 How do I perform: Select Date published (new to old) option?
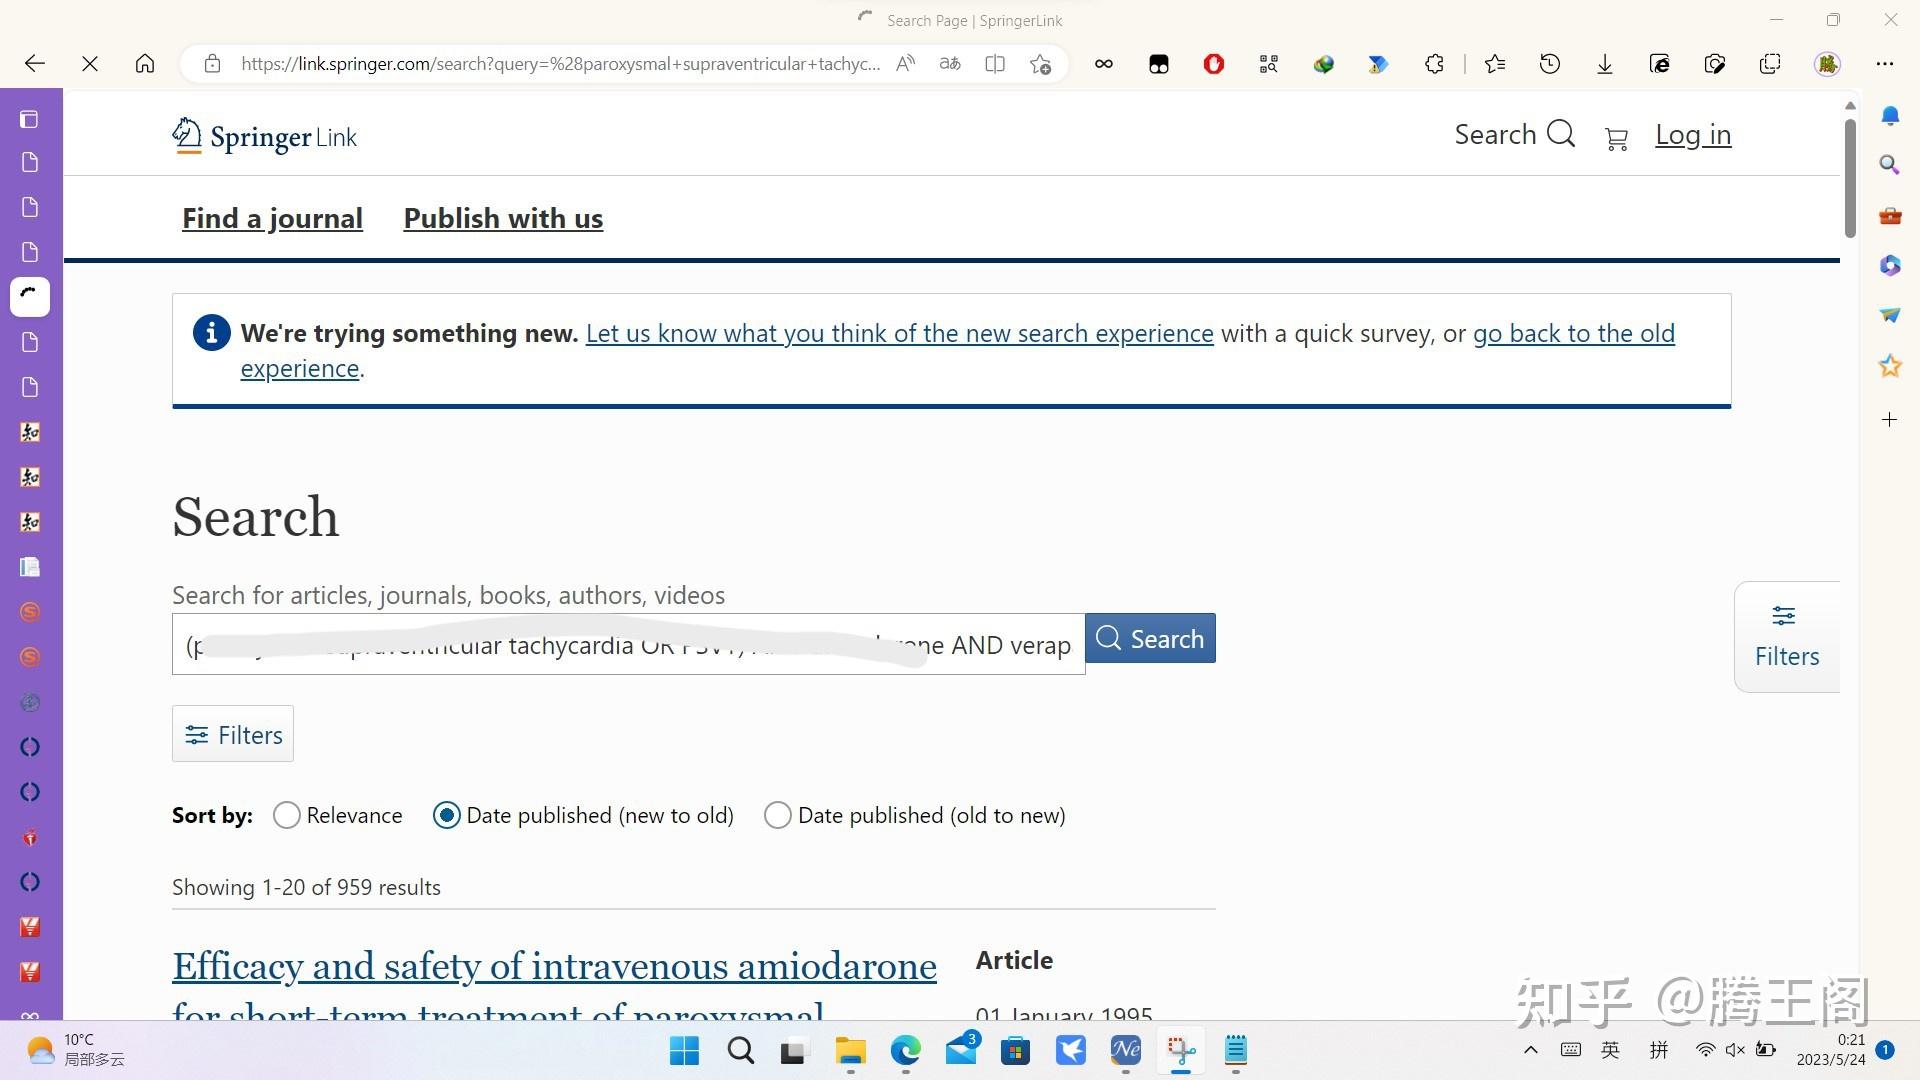446,815
